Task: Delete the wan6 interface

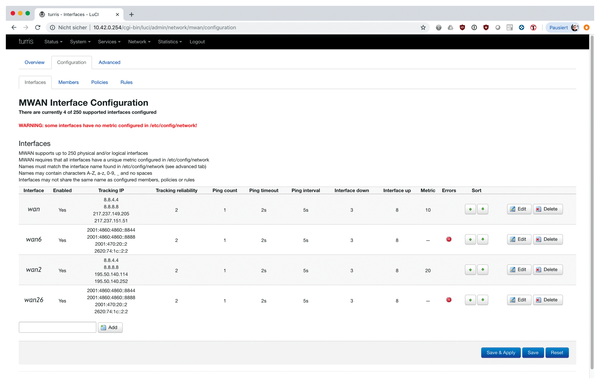Action: (x=548, y=239)
